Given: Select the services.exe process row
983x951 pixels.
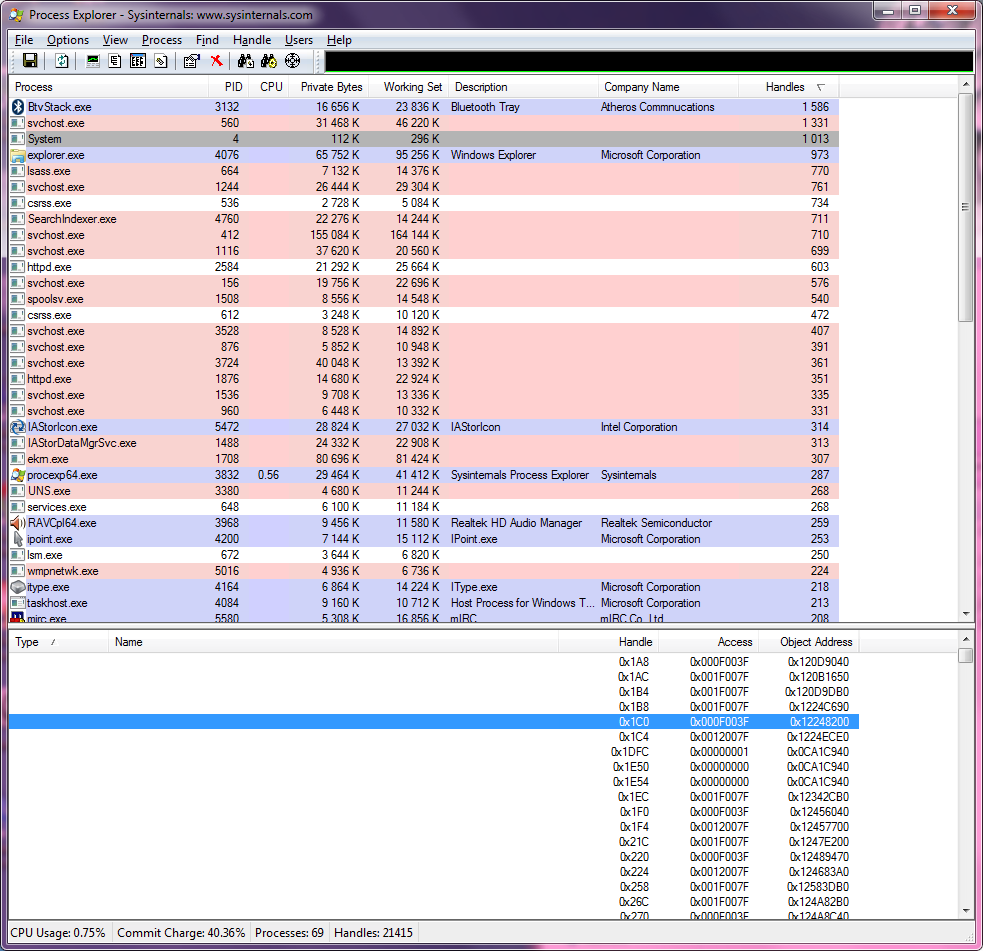Looking at the screenshot, I should tap(424, 507).
